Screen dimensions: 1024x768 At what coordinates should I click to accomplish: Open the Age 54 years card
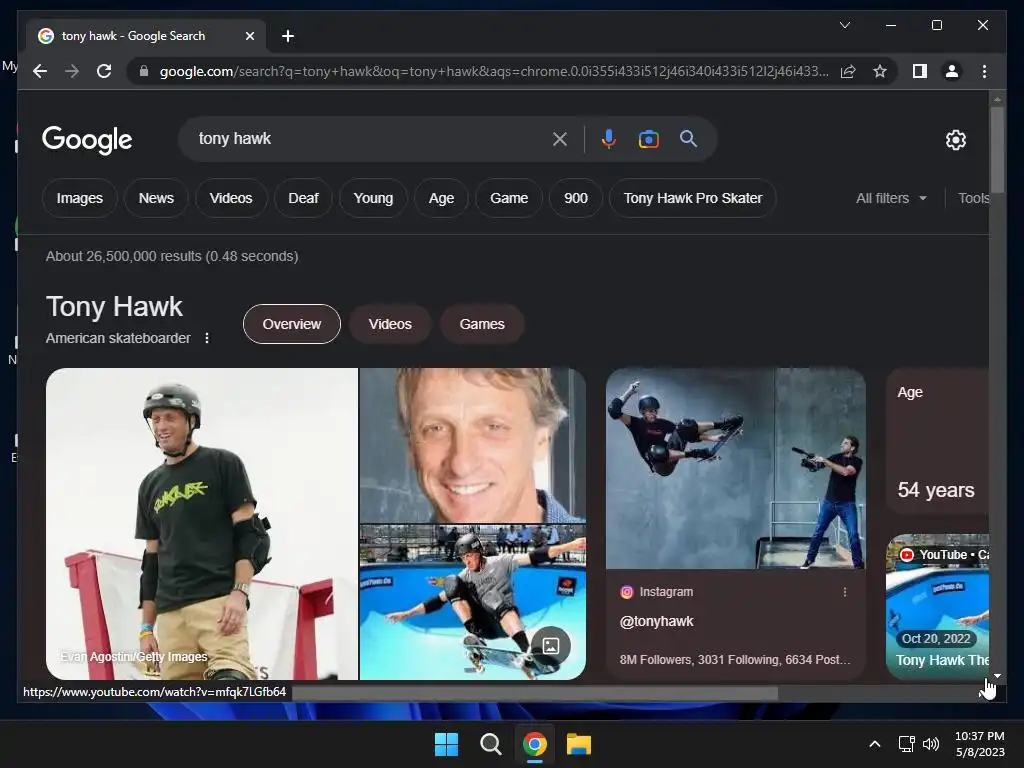[x=937, y=441]
